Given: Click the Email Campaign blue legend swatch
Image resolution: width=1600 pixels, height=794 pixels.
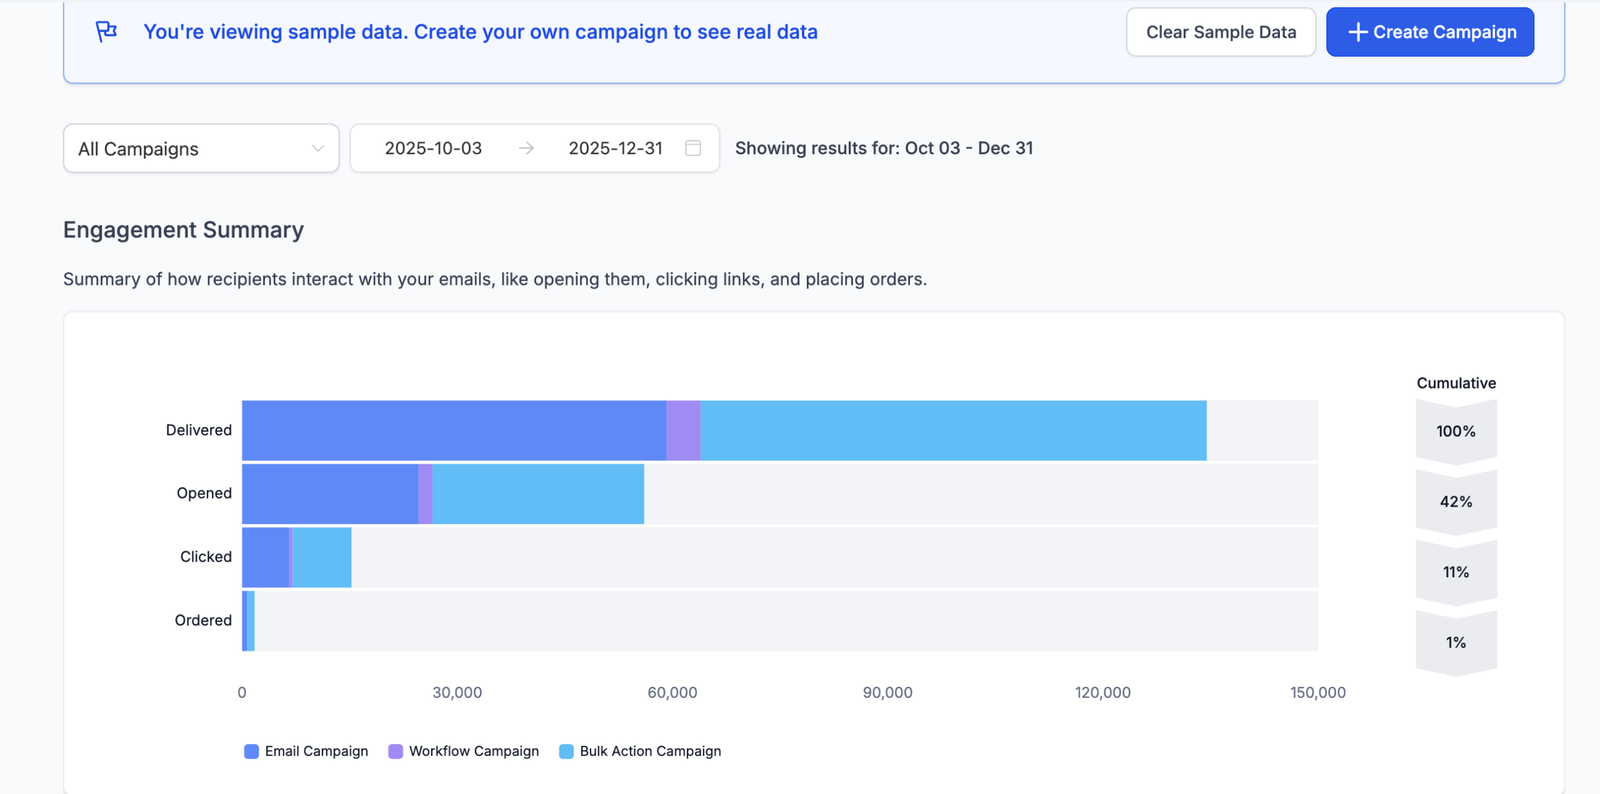Looking at the screenshot, I should [252, 751].
